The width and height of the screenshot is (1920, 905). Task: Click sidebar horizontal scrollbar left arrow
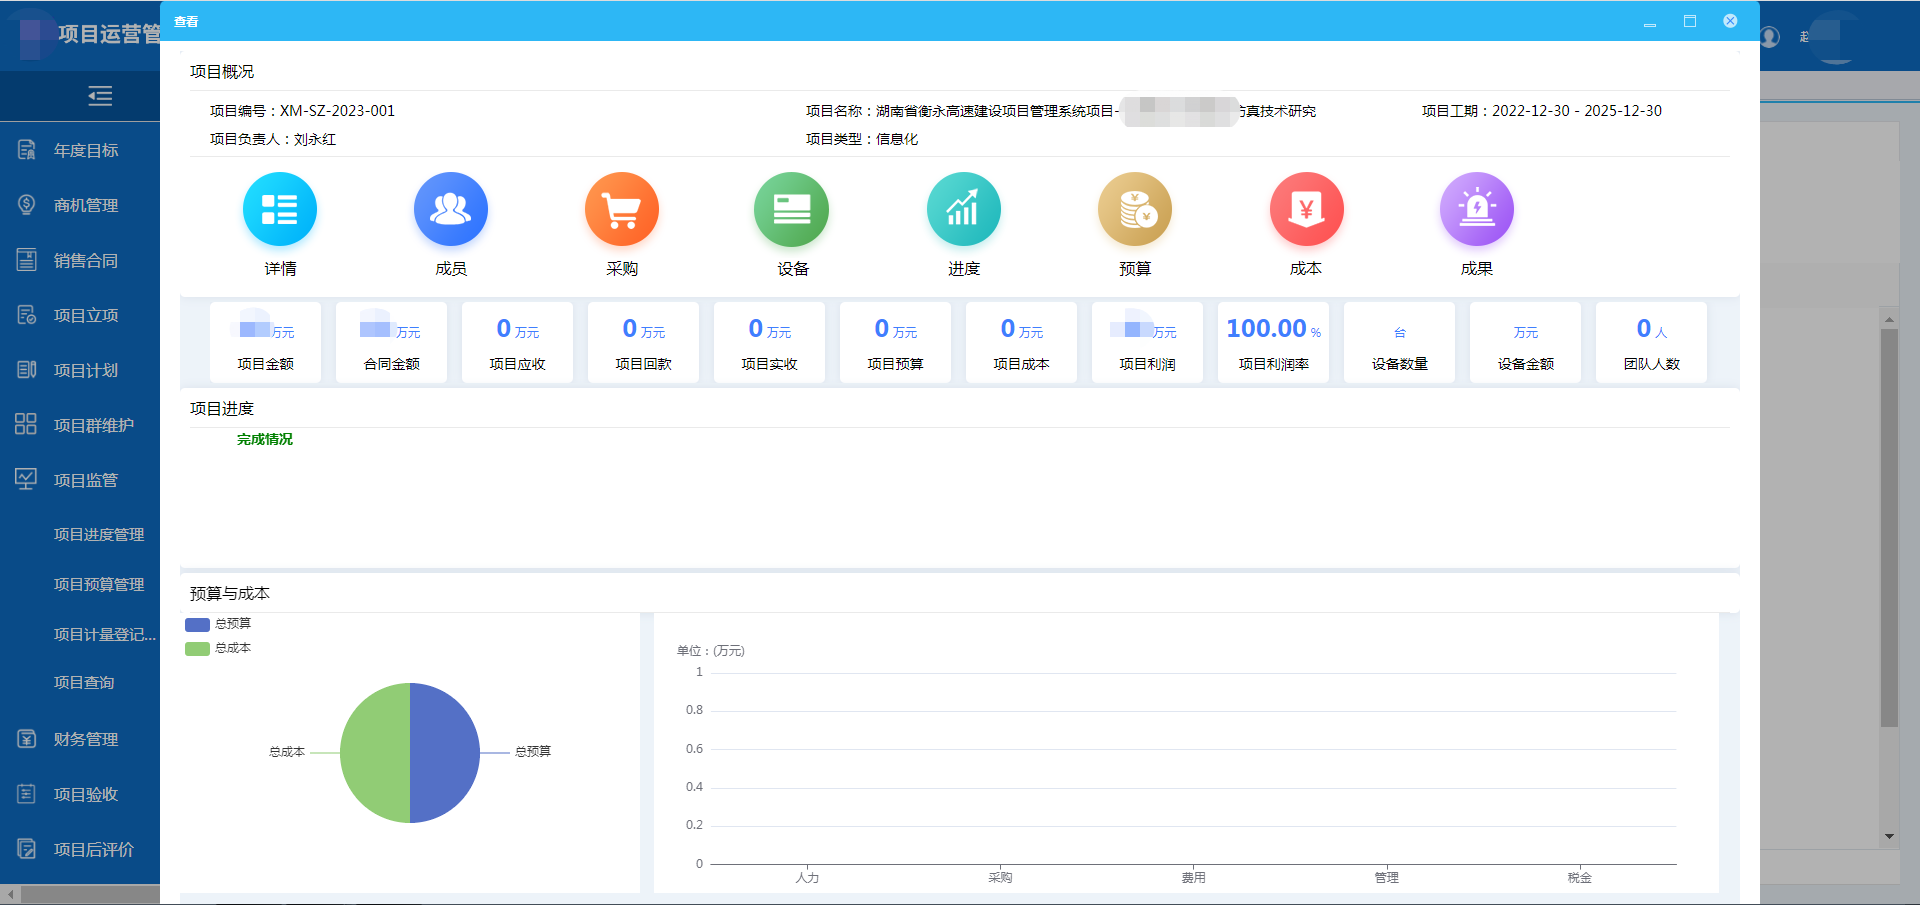click(x=10, y=894)
